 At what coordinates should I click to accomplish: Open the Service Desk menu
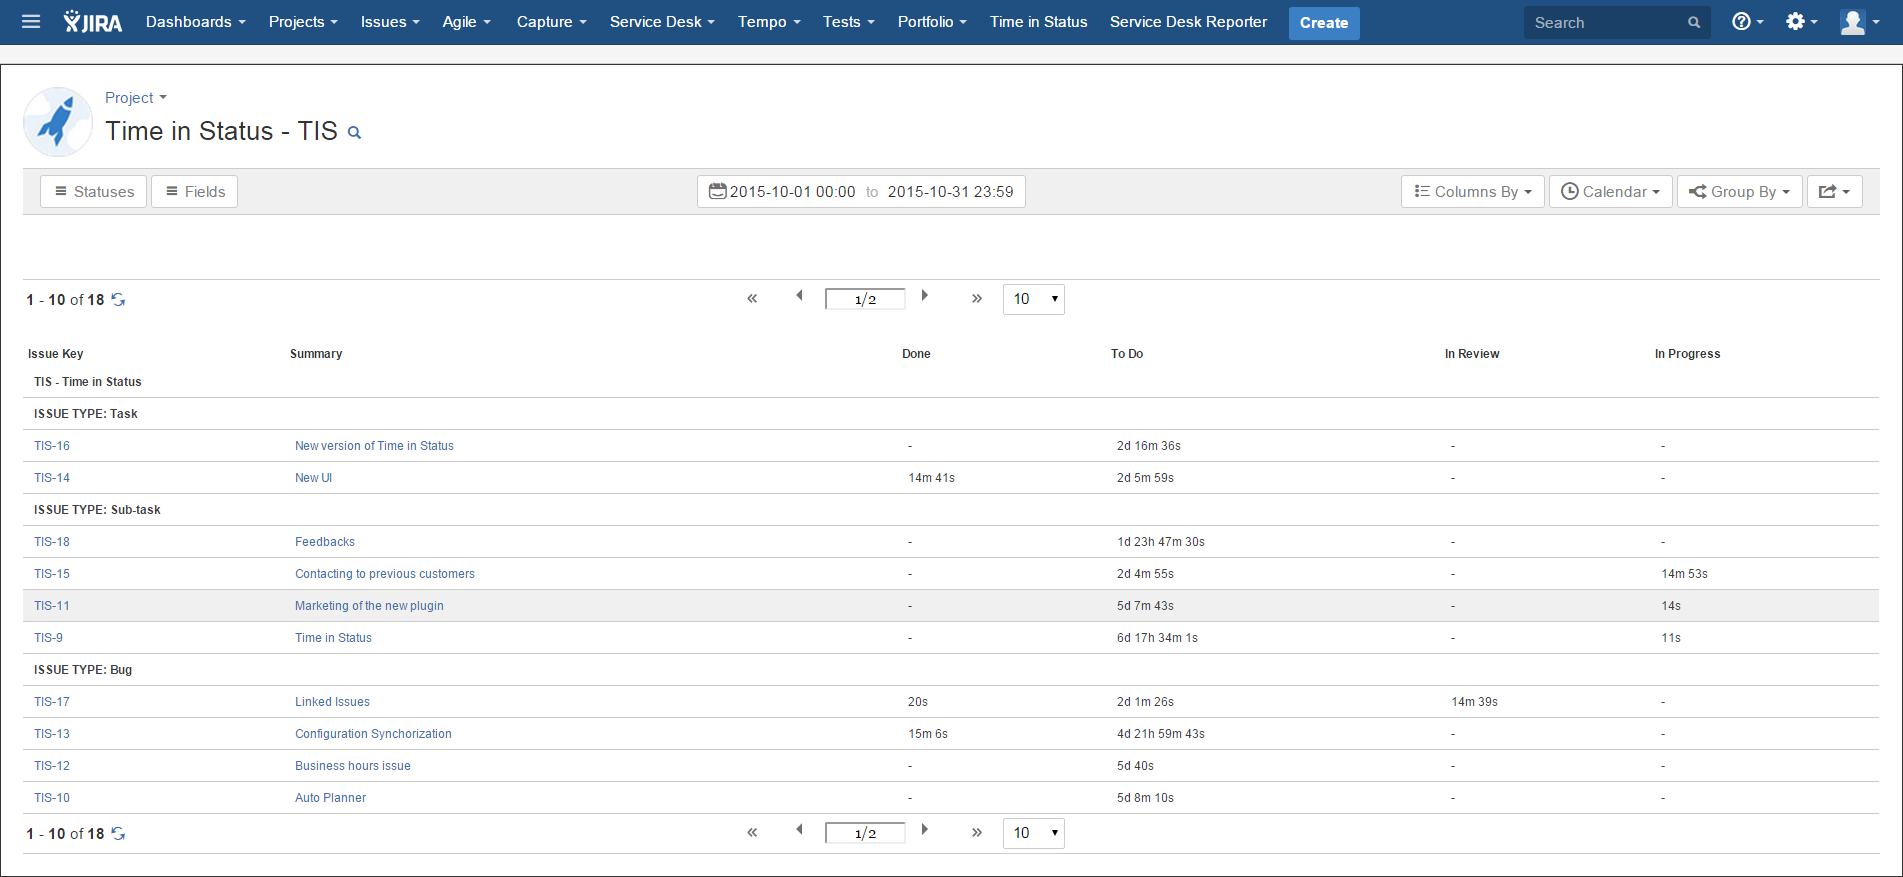662,22
